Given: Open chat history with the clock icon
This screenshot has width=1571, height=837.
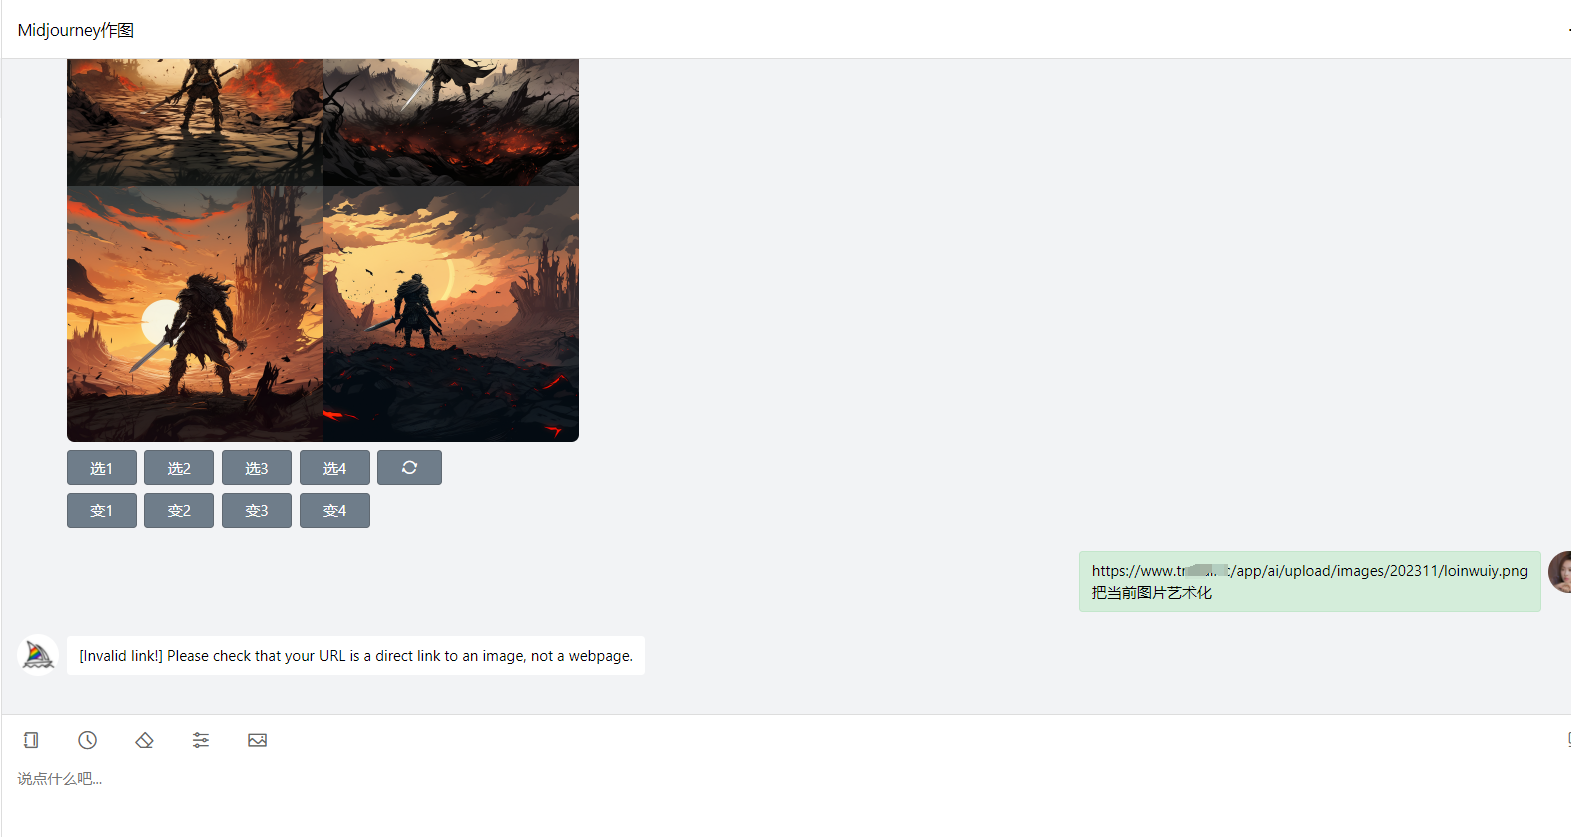Looking at the screenshot, I should [88, 740].
